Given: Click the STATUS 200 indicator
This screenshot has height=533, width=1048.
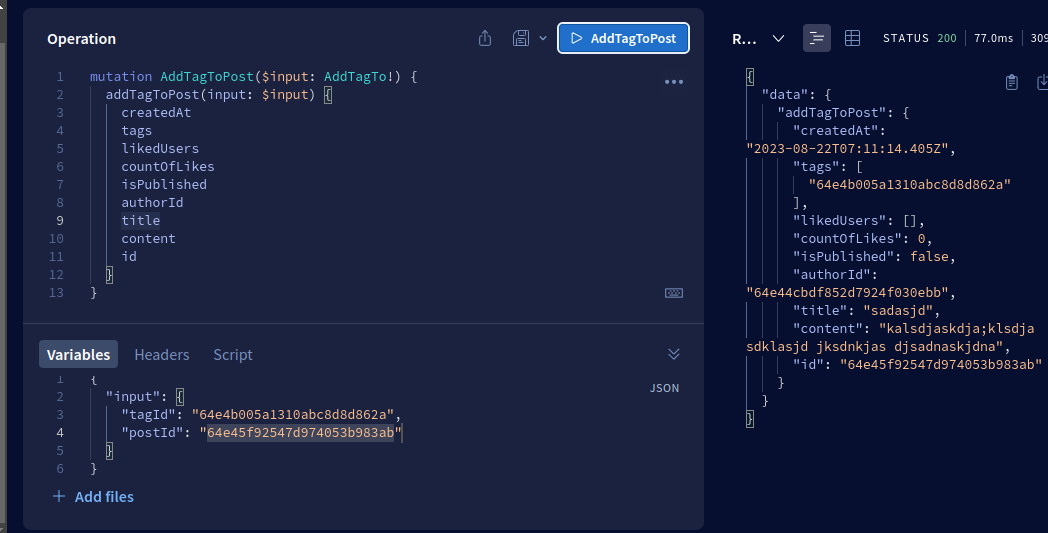Looking at the screenshot, I should click(x=920, y=38).
